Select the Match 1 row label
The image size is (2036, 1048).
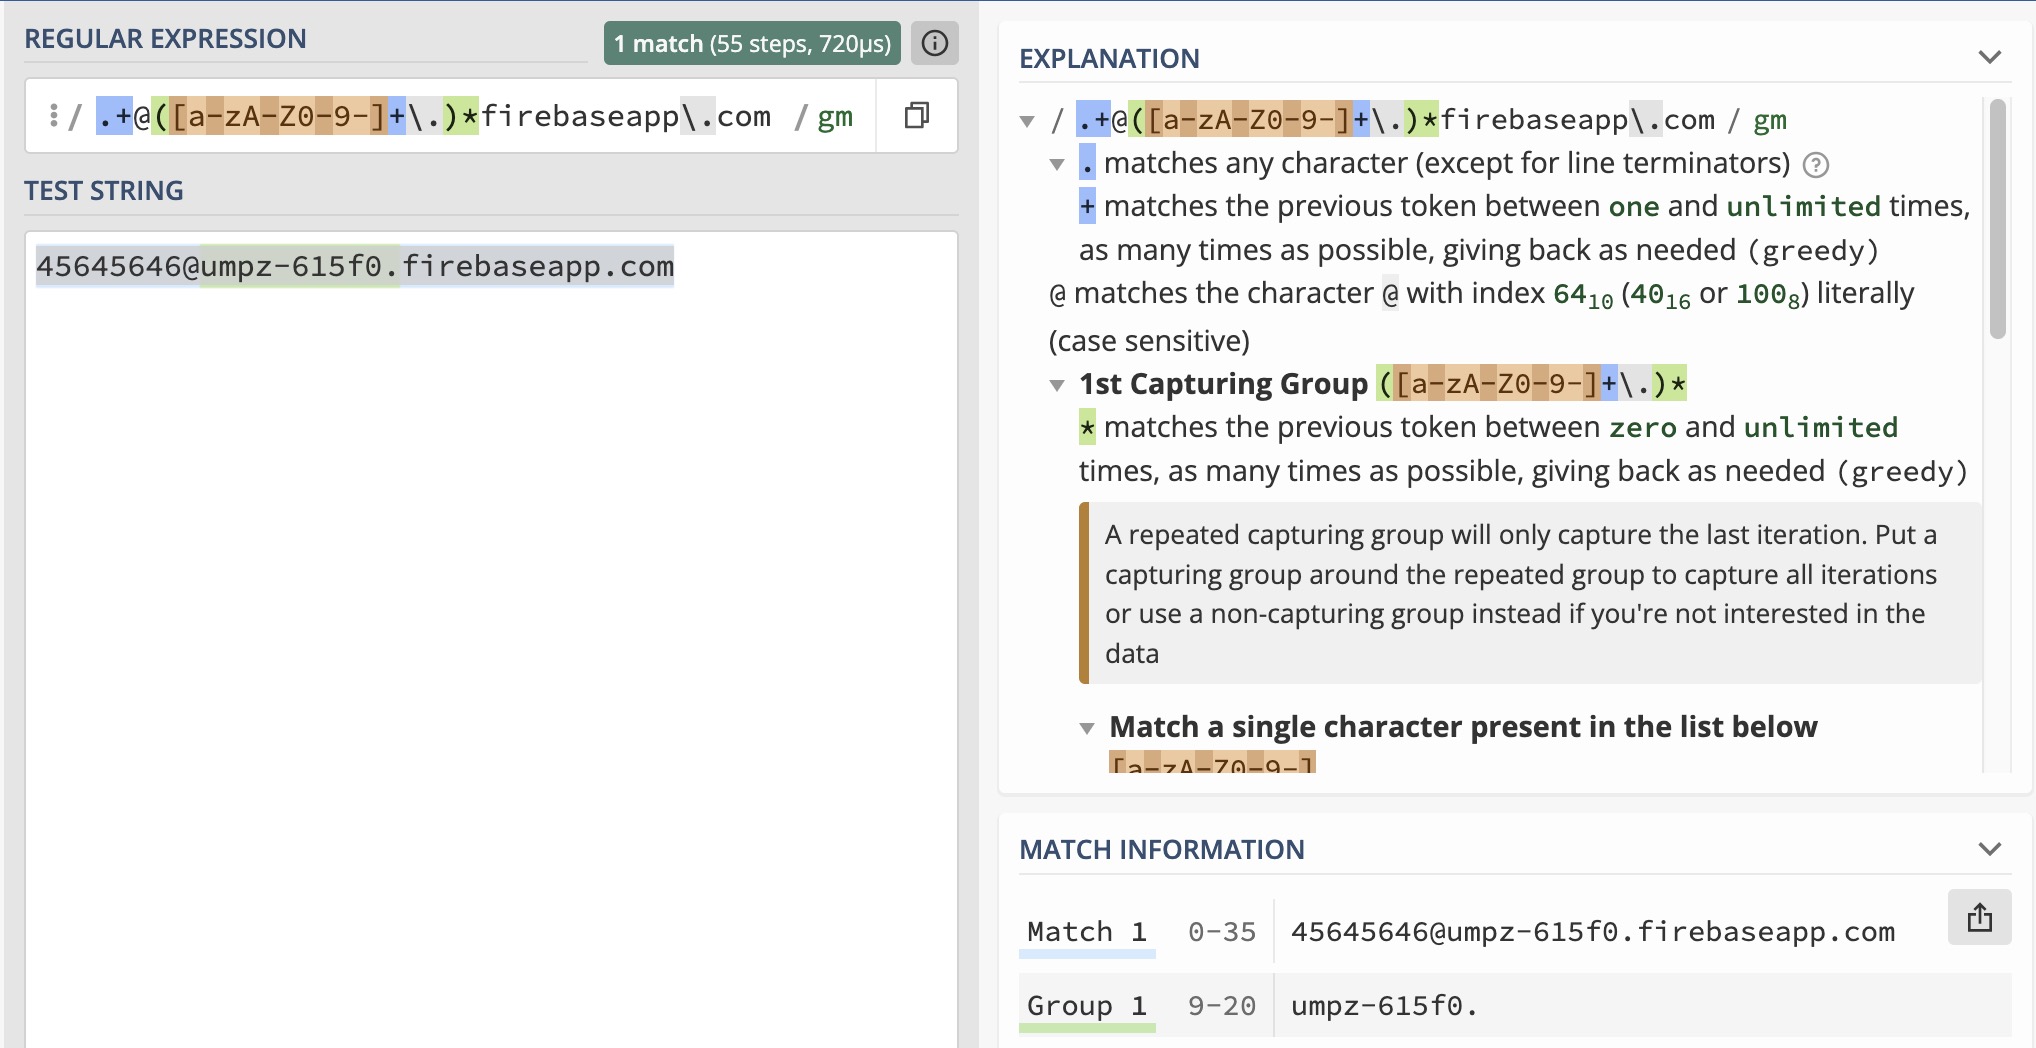[x=1086, y=932]
